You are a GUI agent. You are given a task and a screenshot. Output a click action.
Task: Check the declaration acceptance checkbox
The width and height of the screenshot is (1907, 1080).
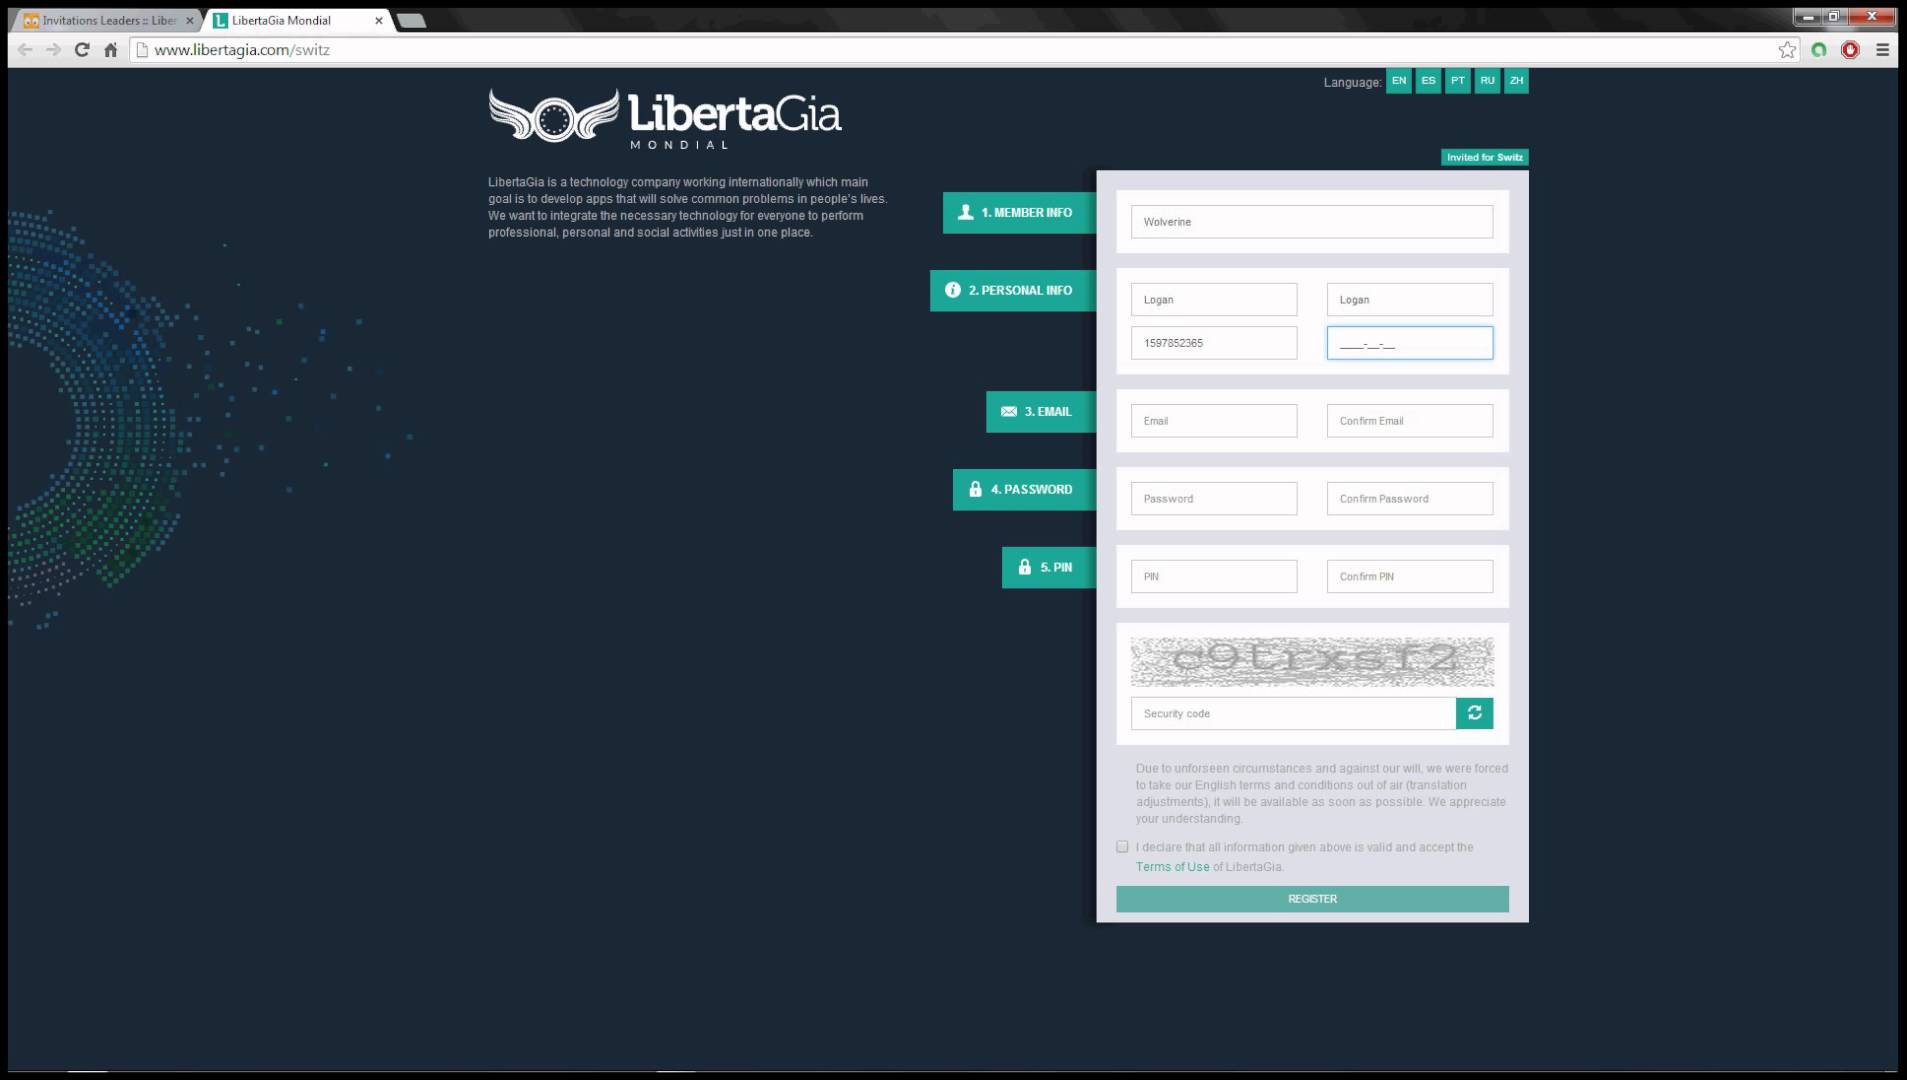tap(1122, 847)
